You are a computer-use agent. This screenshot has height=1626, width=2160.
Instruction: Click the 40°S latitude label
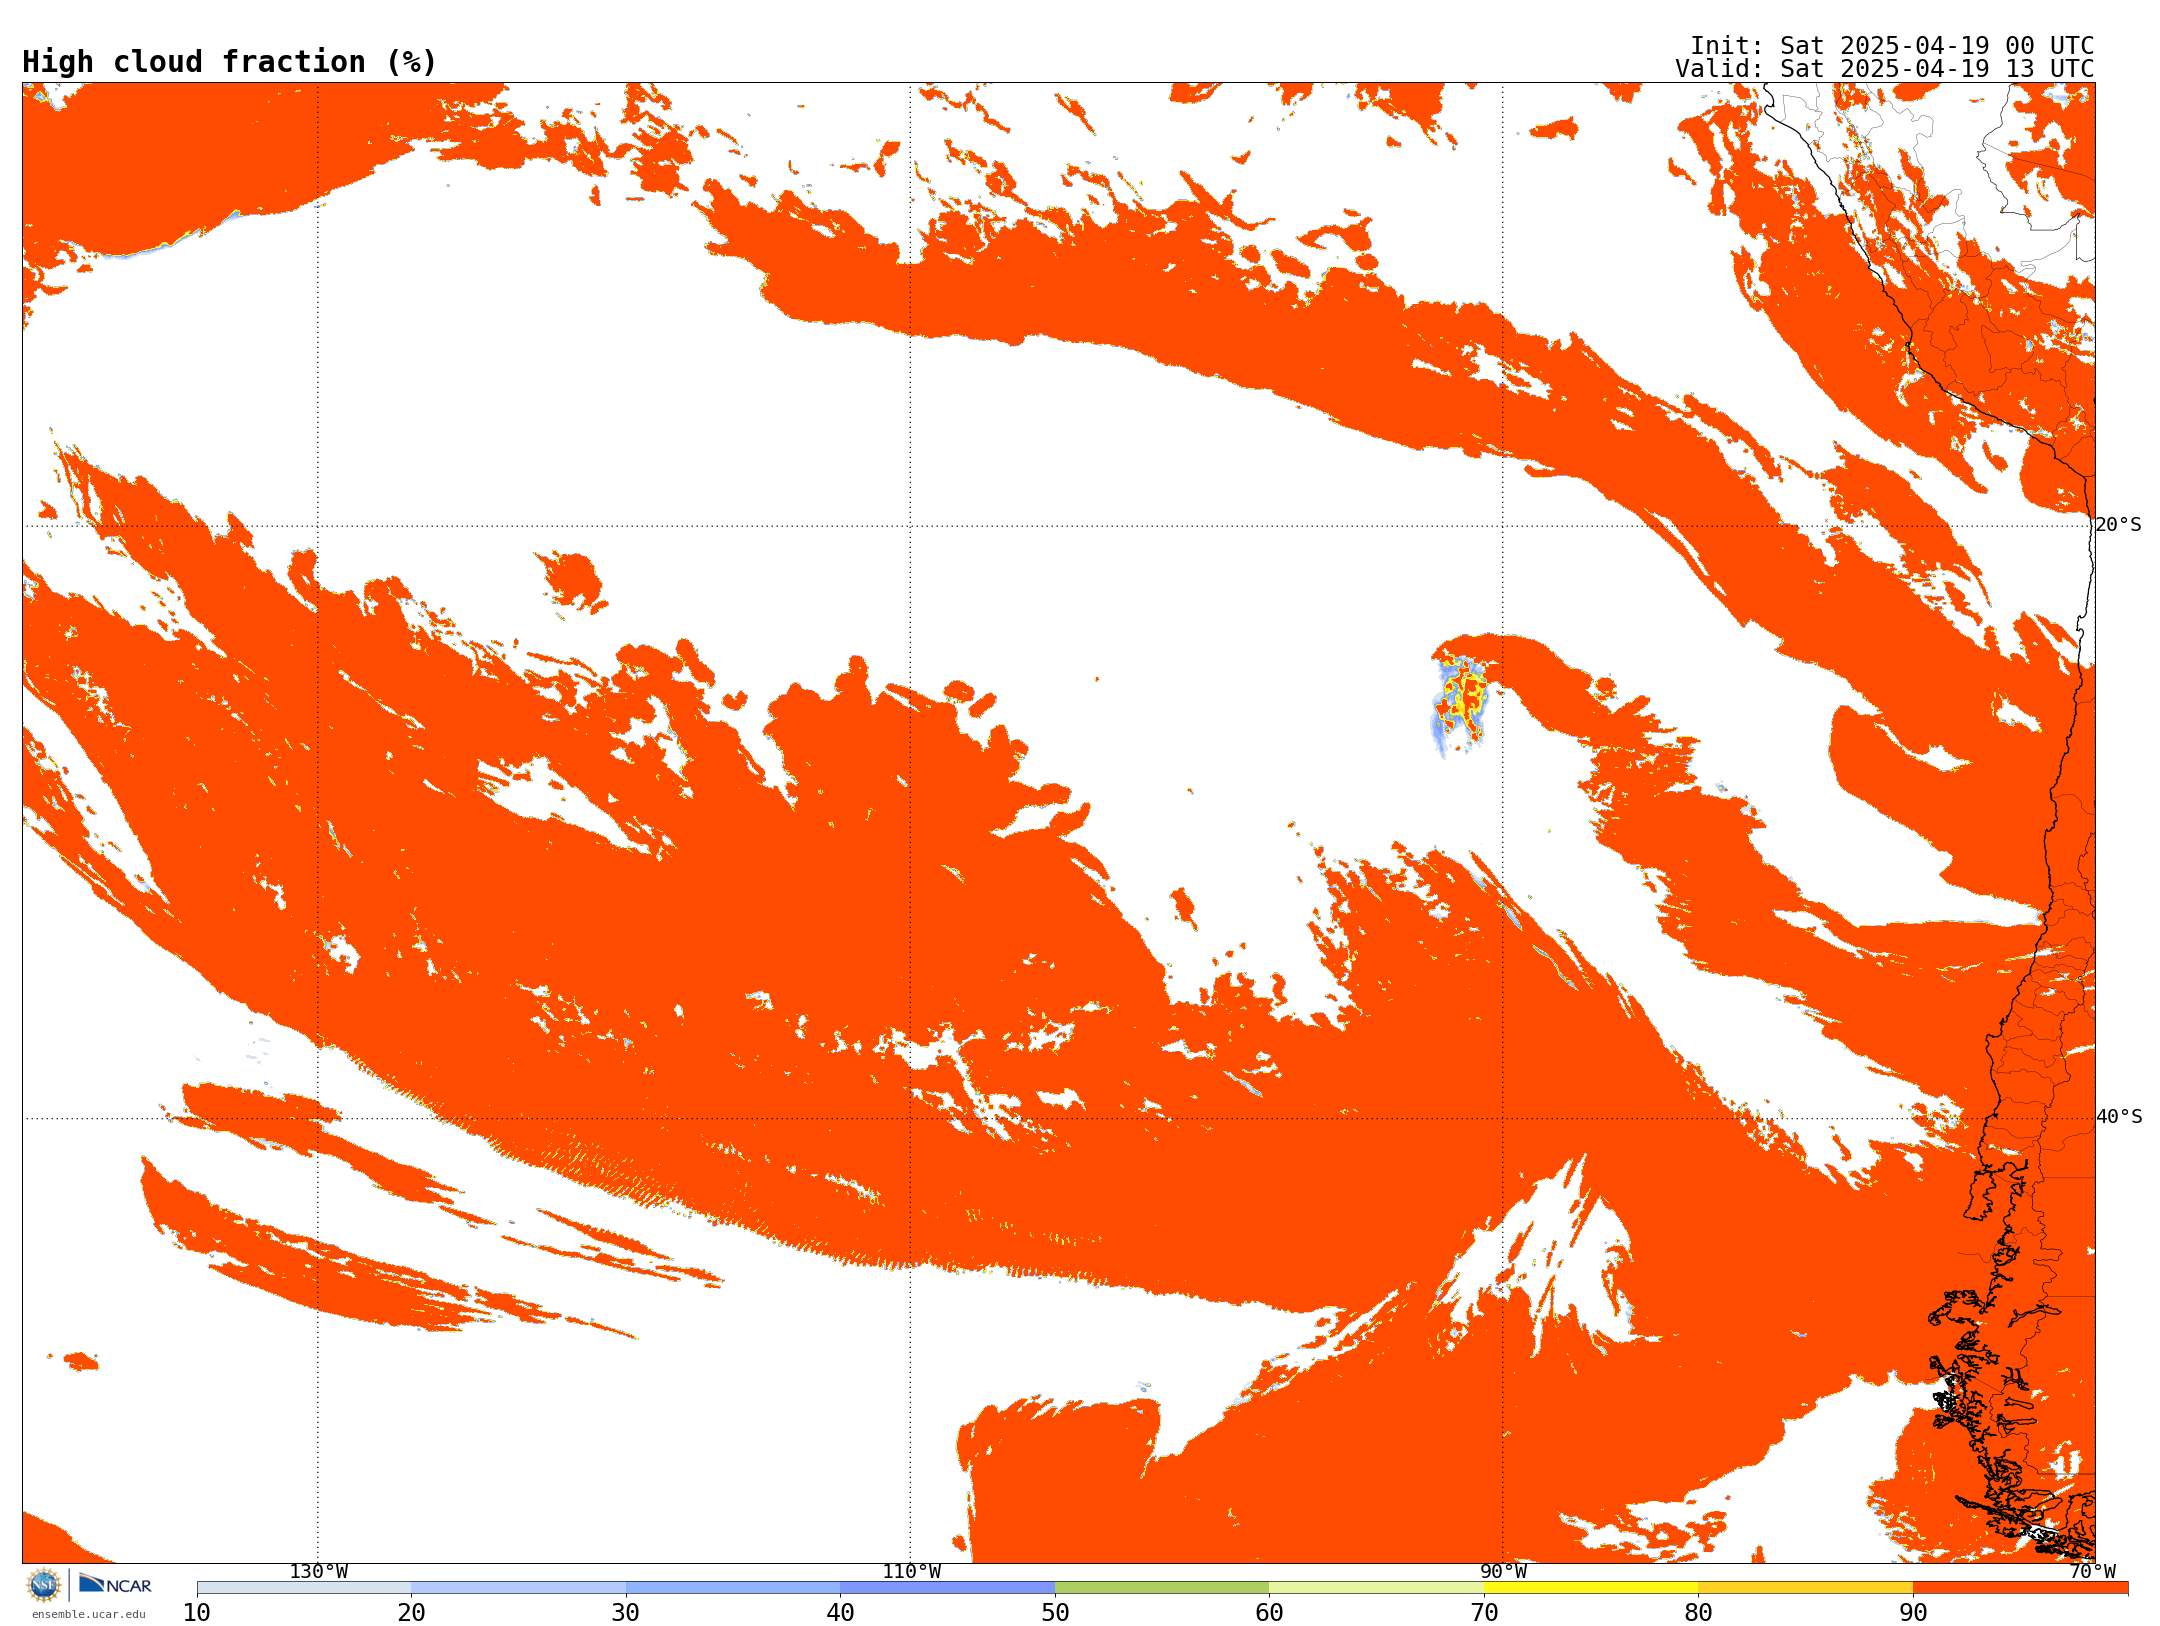click(2118, 1117)
